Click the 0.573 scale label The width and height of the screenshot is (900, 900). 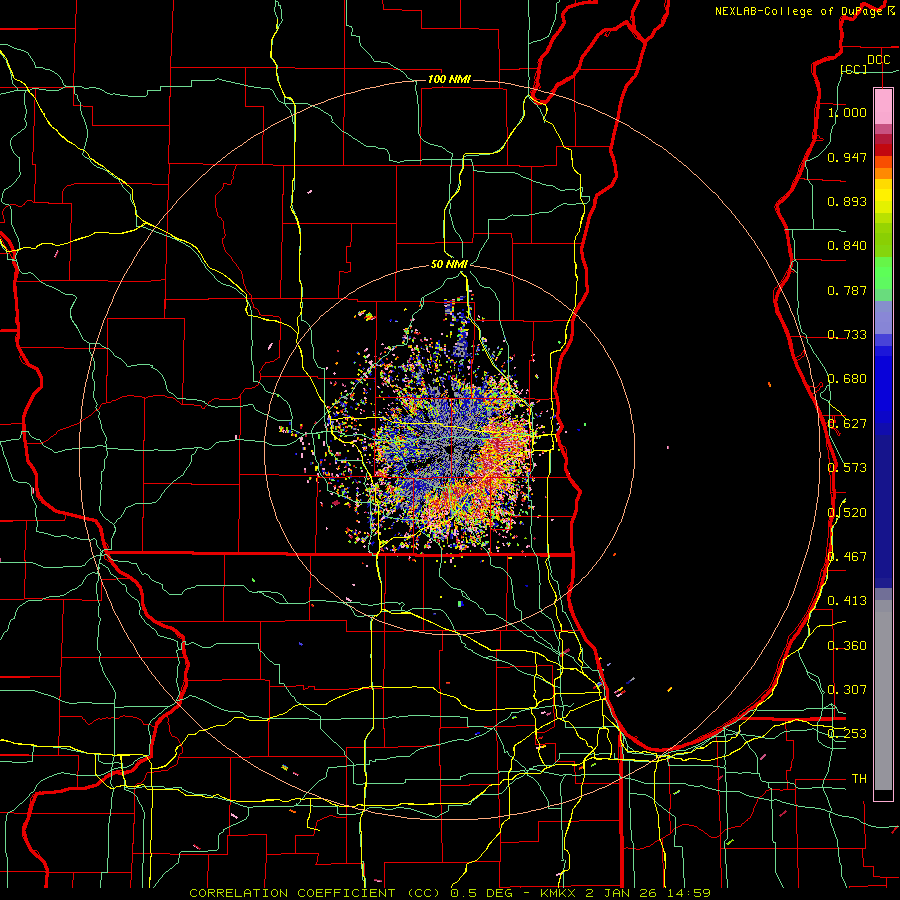click(x=847, y=467)
